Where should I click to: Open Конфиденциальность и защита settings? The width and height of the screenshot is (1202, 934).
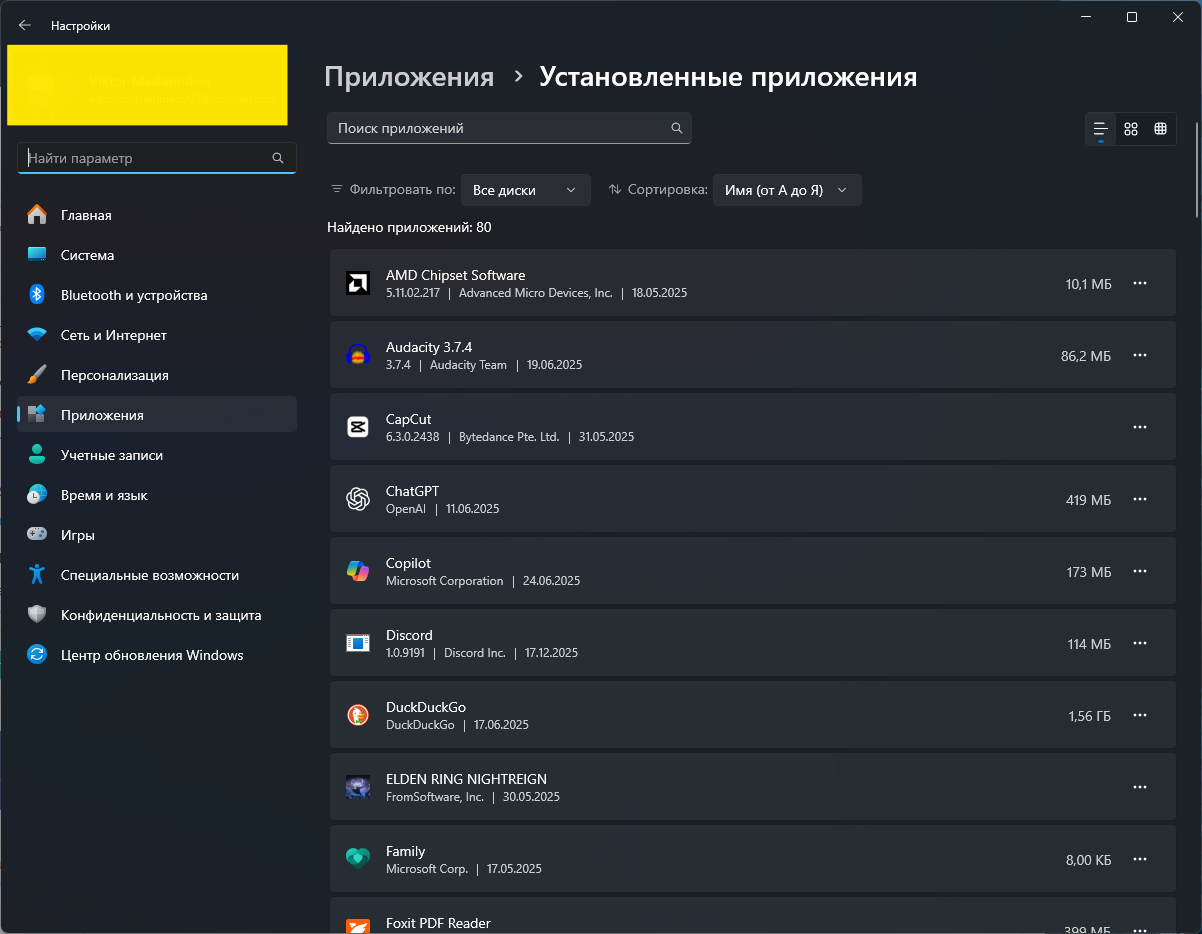pos(157,615)
